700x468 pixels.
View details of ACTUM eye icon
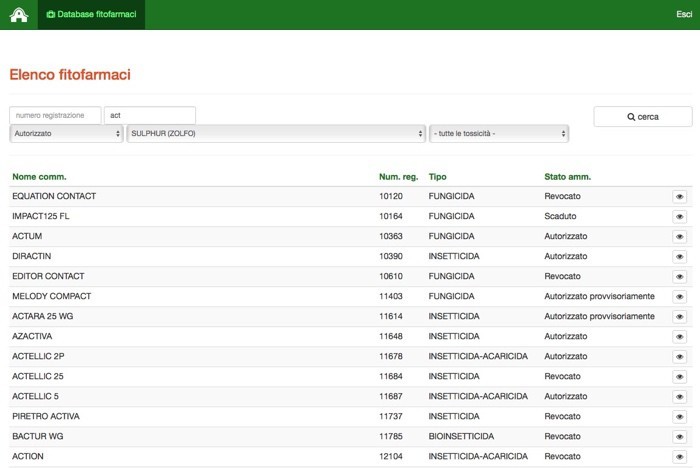679,237
